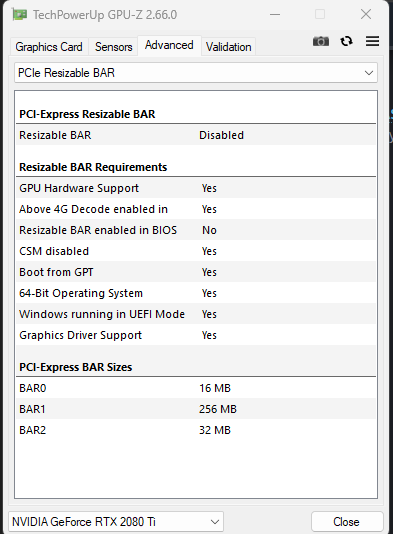Select the Resizable BAR enabled in BIOS row
This screenshot has width=393, height=534.
[x=196, y=230]
